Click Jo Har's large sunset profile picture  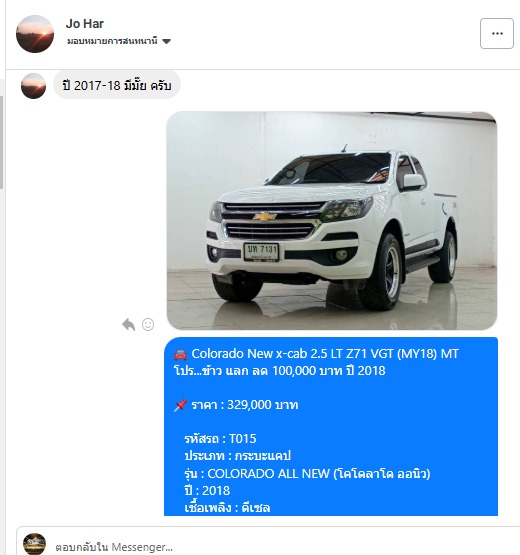pos(35,34)
